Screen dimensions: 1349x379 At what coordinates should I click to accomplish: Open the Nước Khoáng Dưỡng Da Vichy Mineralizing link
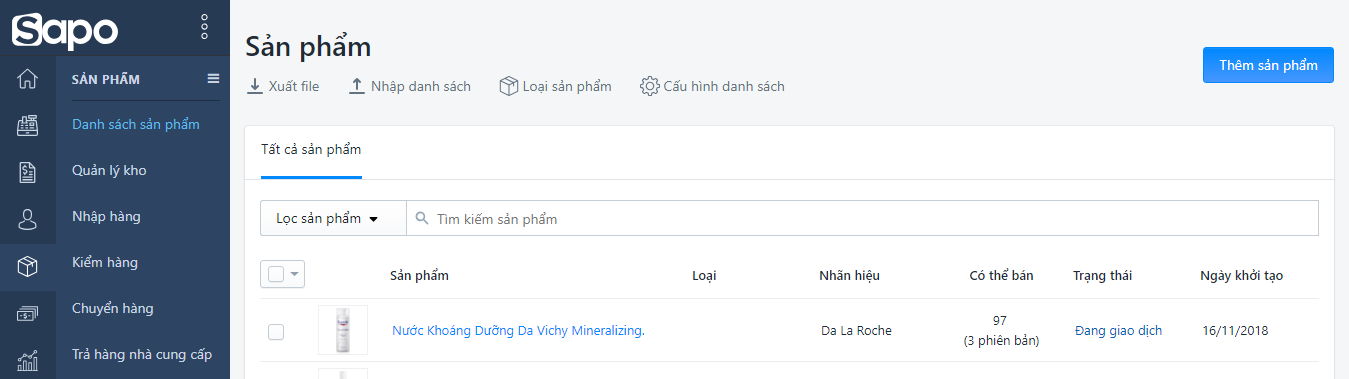tap(518, 331)
